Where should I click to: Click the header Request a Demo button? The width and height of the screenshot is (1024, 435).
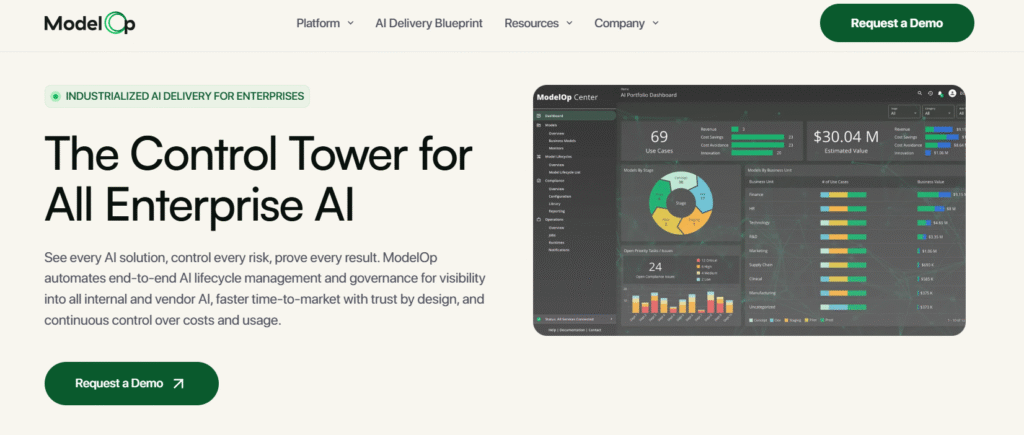click(897, 23)
